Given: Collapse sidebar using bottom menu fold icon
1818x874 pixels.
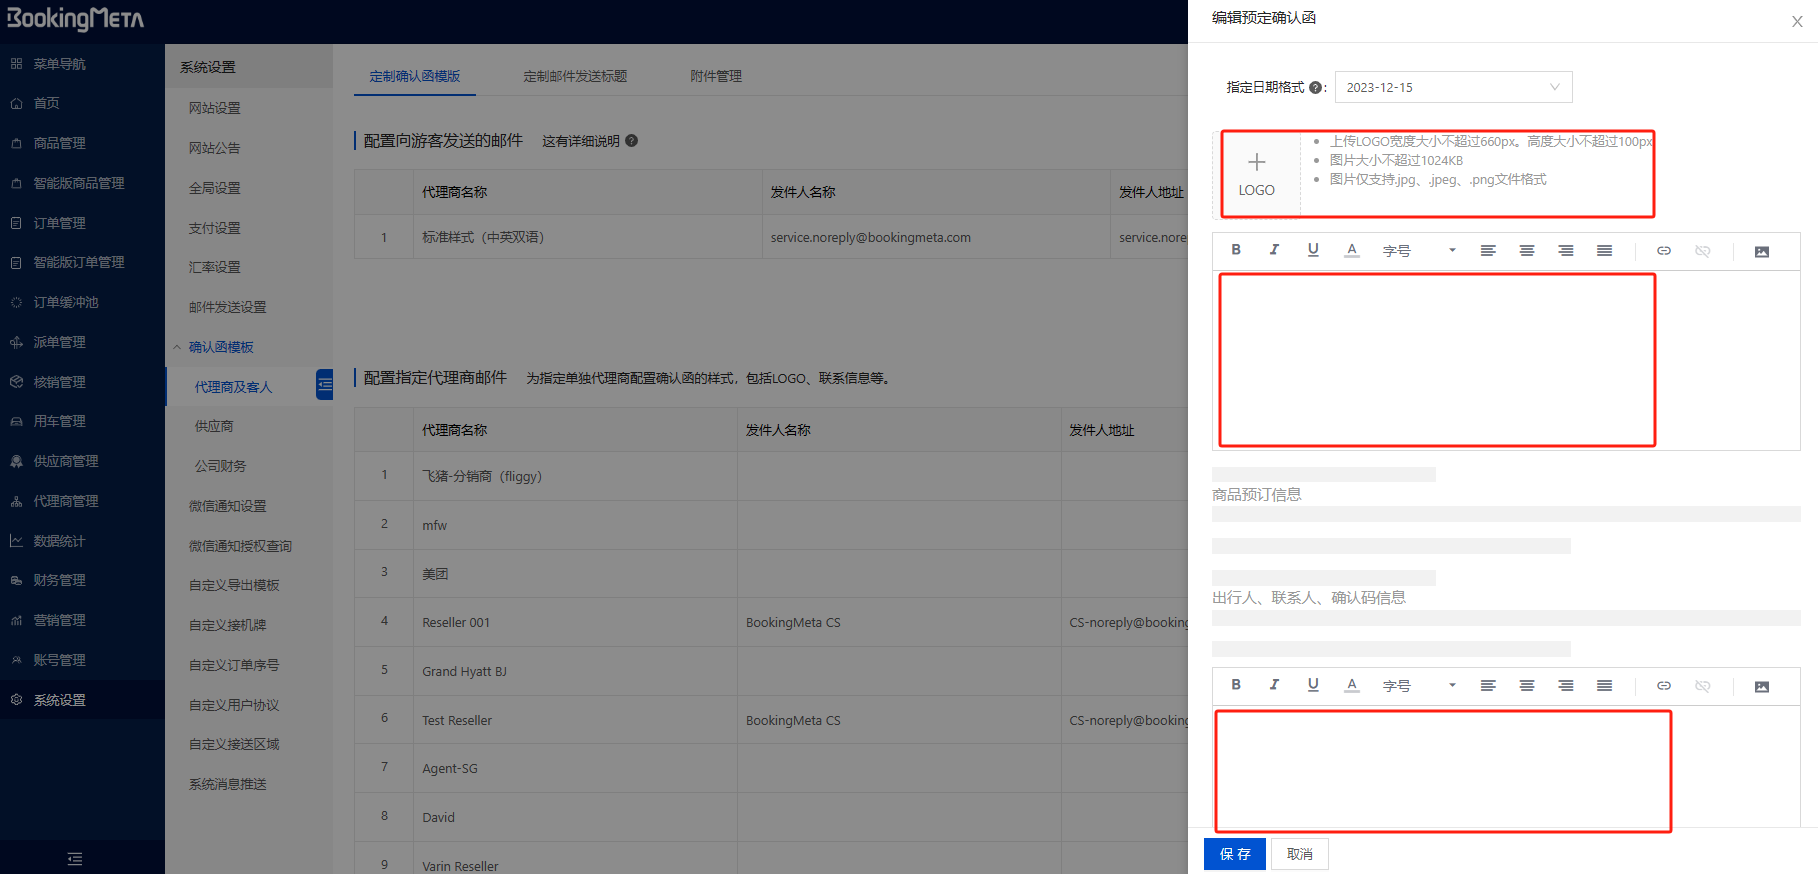Looking at the screenshot, I should point(75,859).
